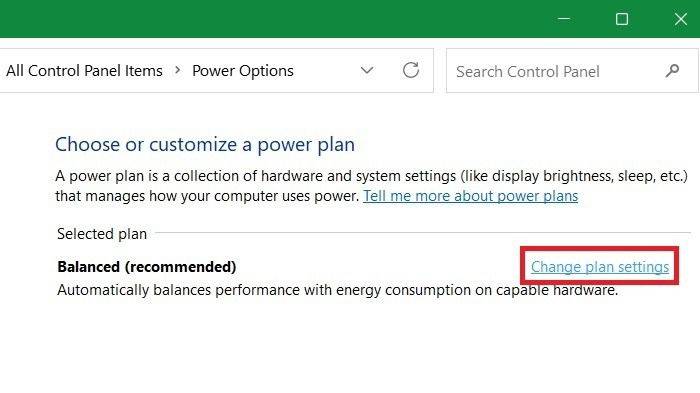Click the search magnifier icon
The image size is (700, 393).
pyautogui.click(x=672, y=71)
